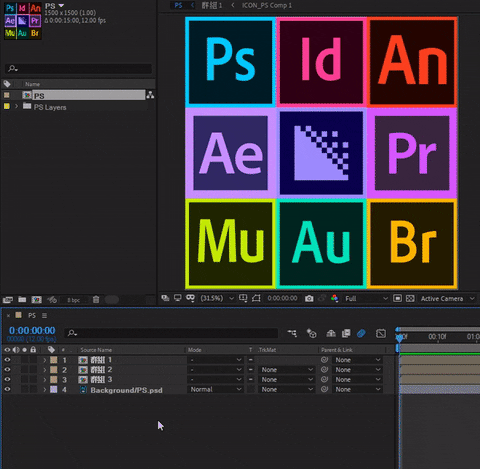This screenshot has height=469, width=480.
Task: Click the current time indicator in timeline
Action: coord(399,338)
